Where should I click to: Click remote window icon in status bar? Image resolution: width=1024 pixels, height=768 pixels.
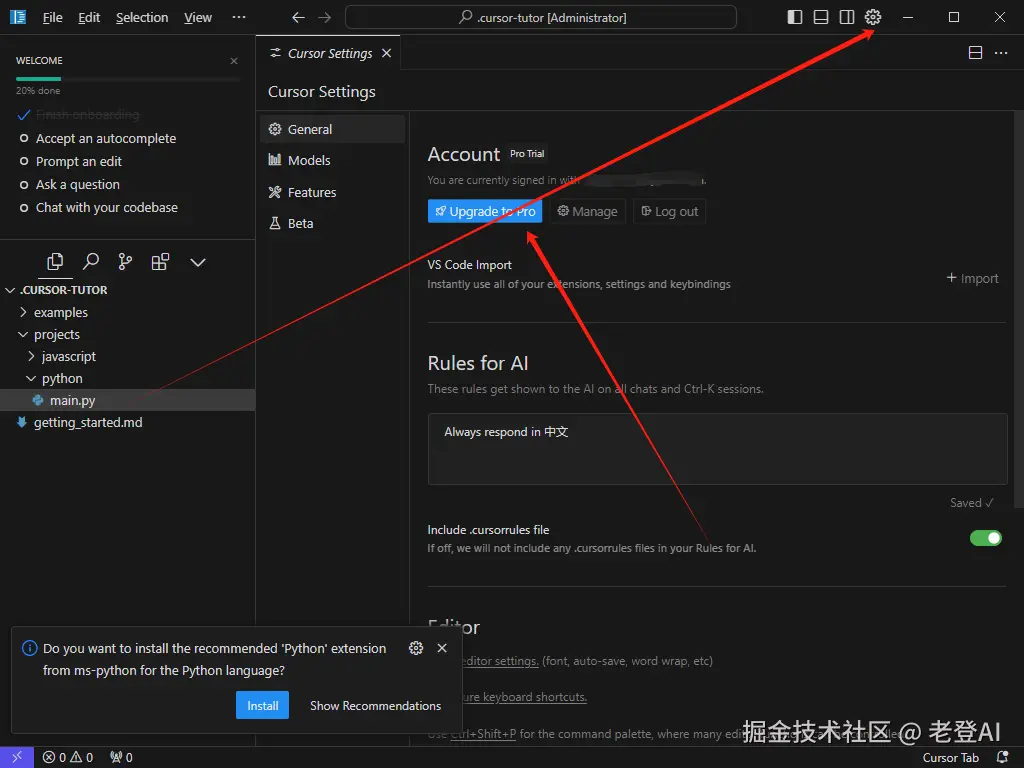point(17,757)
